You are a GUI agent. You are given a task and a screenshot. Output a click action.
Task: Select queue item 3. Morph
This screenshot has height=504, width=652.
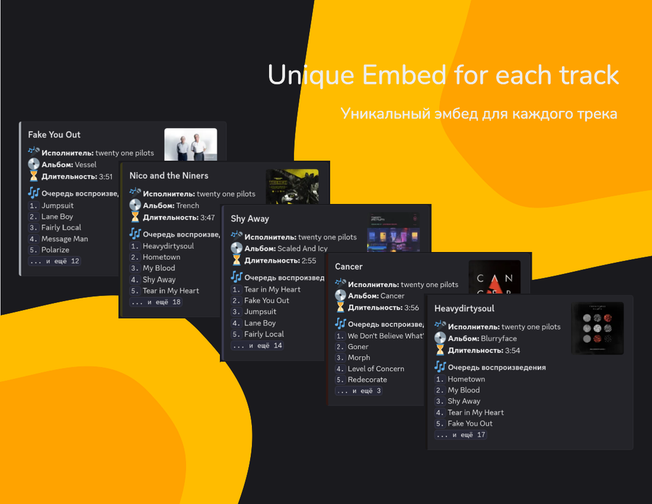tap(353, 358)
